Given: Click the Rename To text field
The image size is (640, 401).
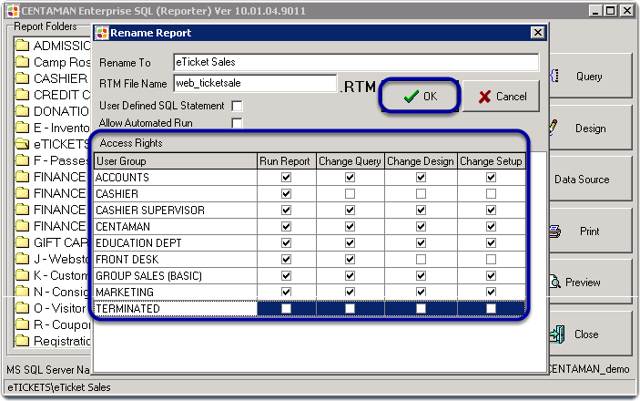Looking at the screenshot, I should (355, 63).
